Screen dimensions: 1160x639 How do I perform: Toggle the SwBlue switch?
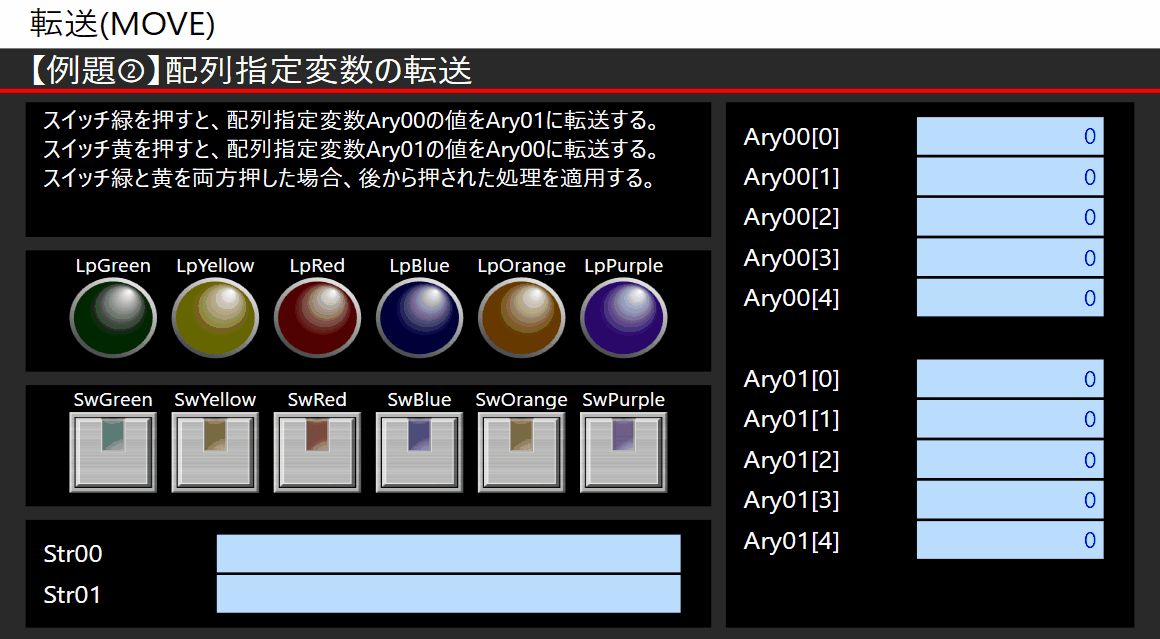(419, 452)
